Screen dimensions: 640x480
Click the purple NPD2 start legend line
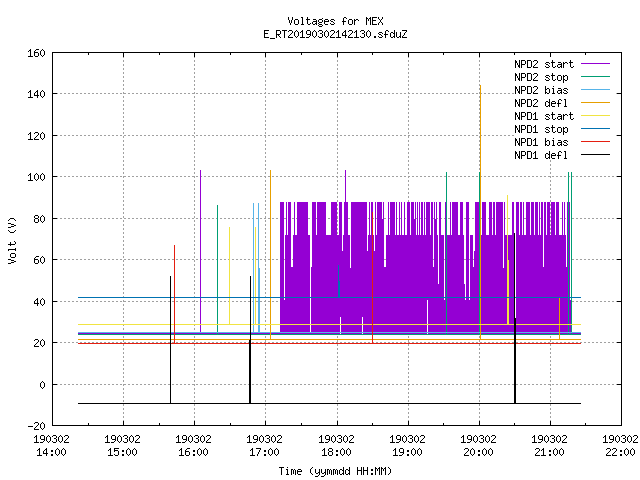(x=595, y=64)
